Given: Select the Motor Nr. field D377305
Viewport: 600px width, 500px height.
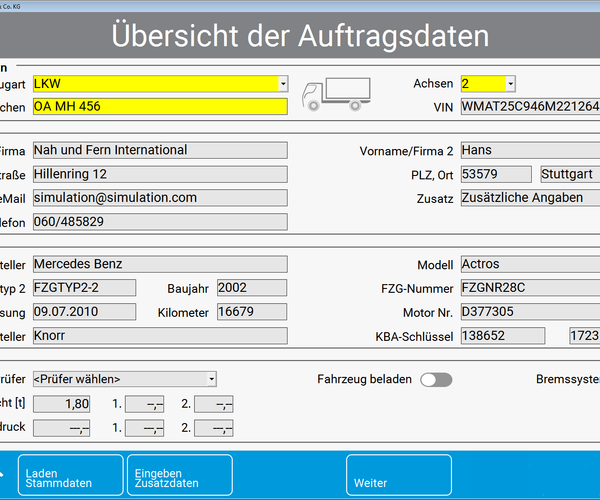Looking at the screenshot, I should pos(530,312).
